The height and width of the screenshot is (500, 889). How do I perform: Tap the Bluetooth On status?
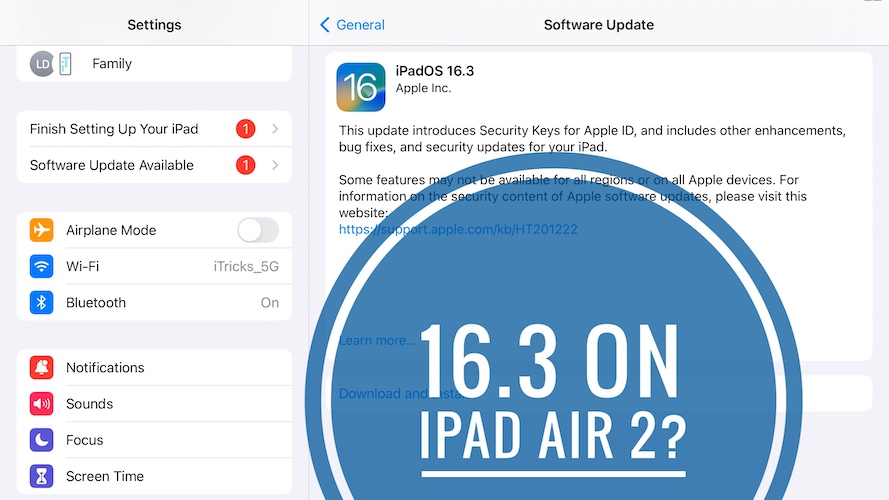point(270,303)
